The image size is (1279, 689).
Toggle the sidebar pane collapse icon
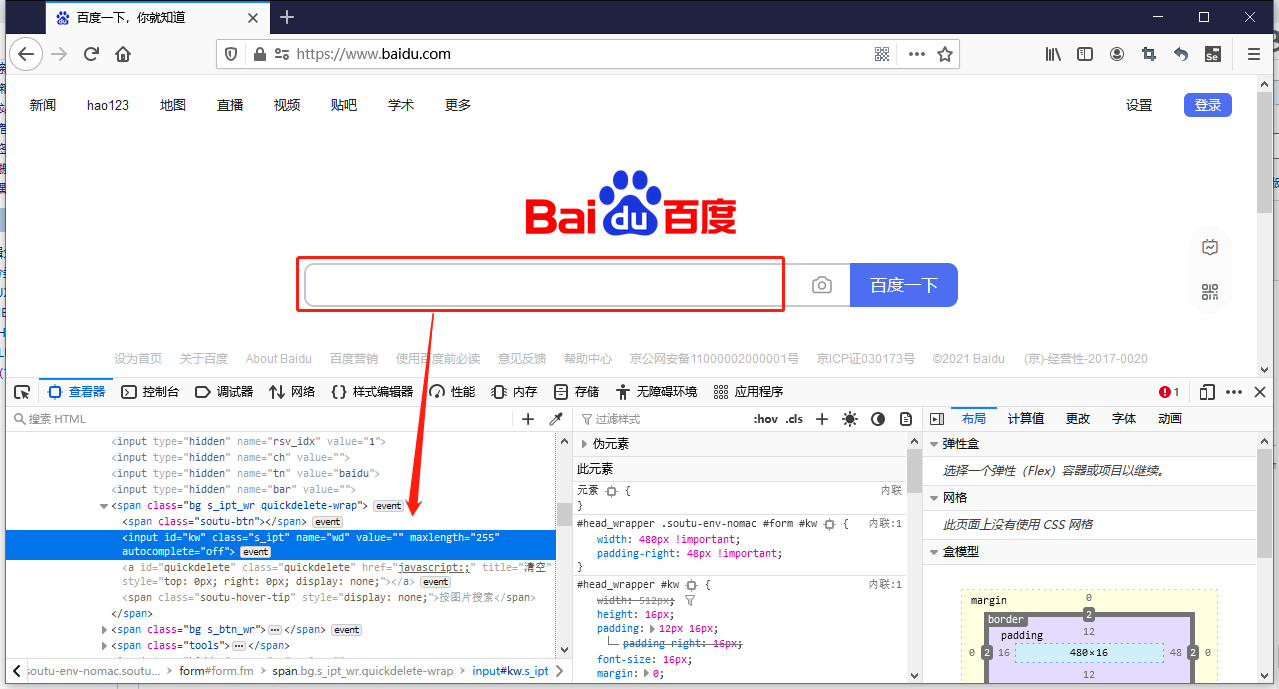[937, 419]
